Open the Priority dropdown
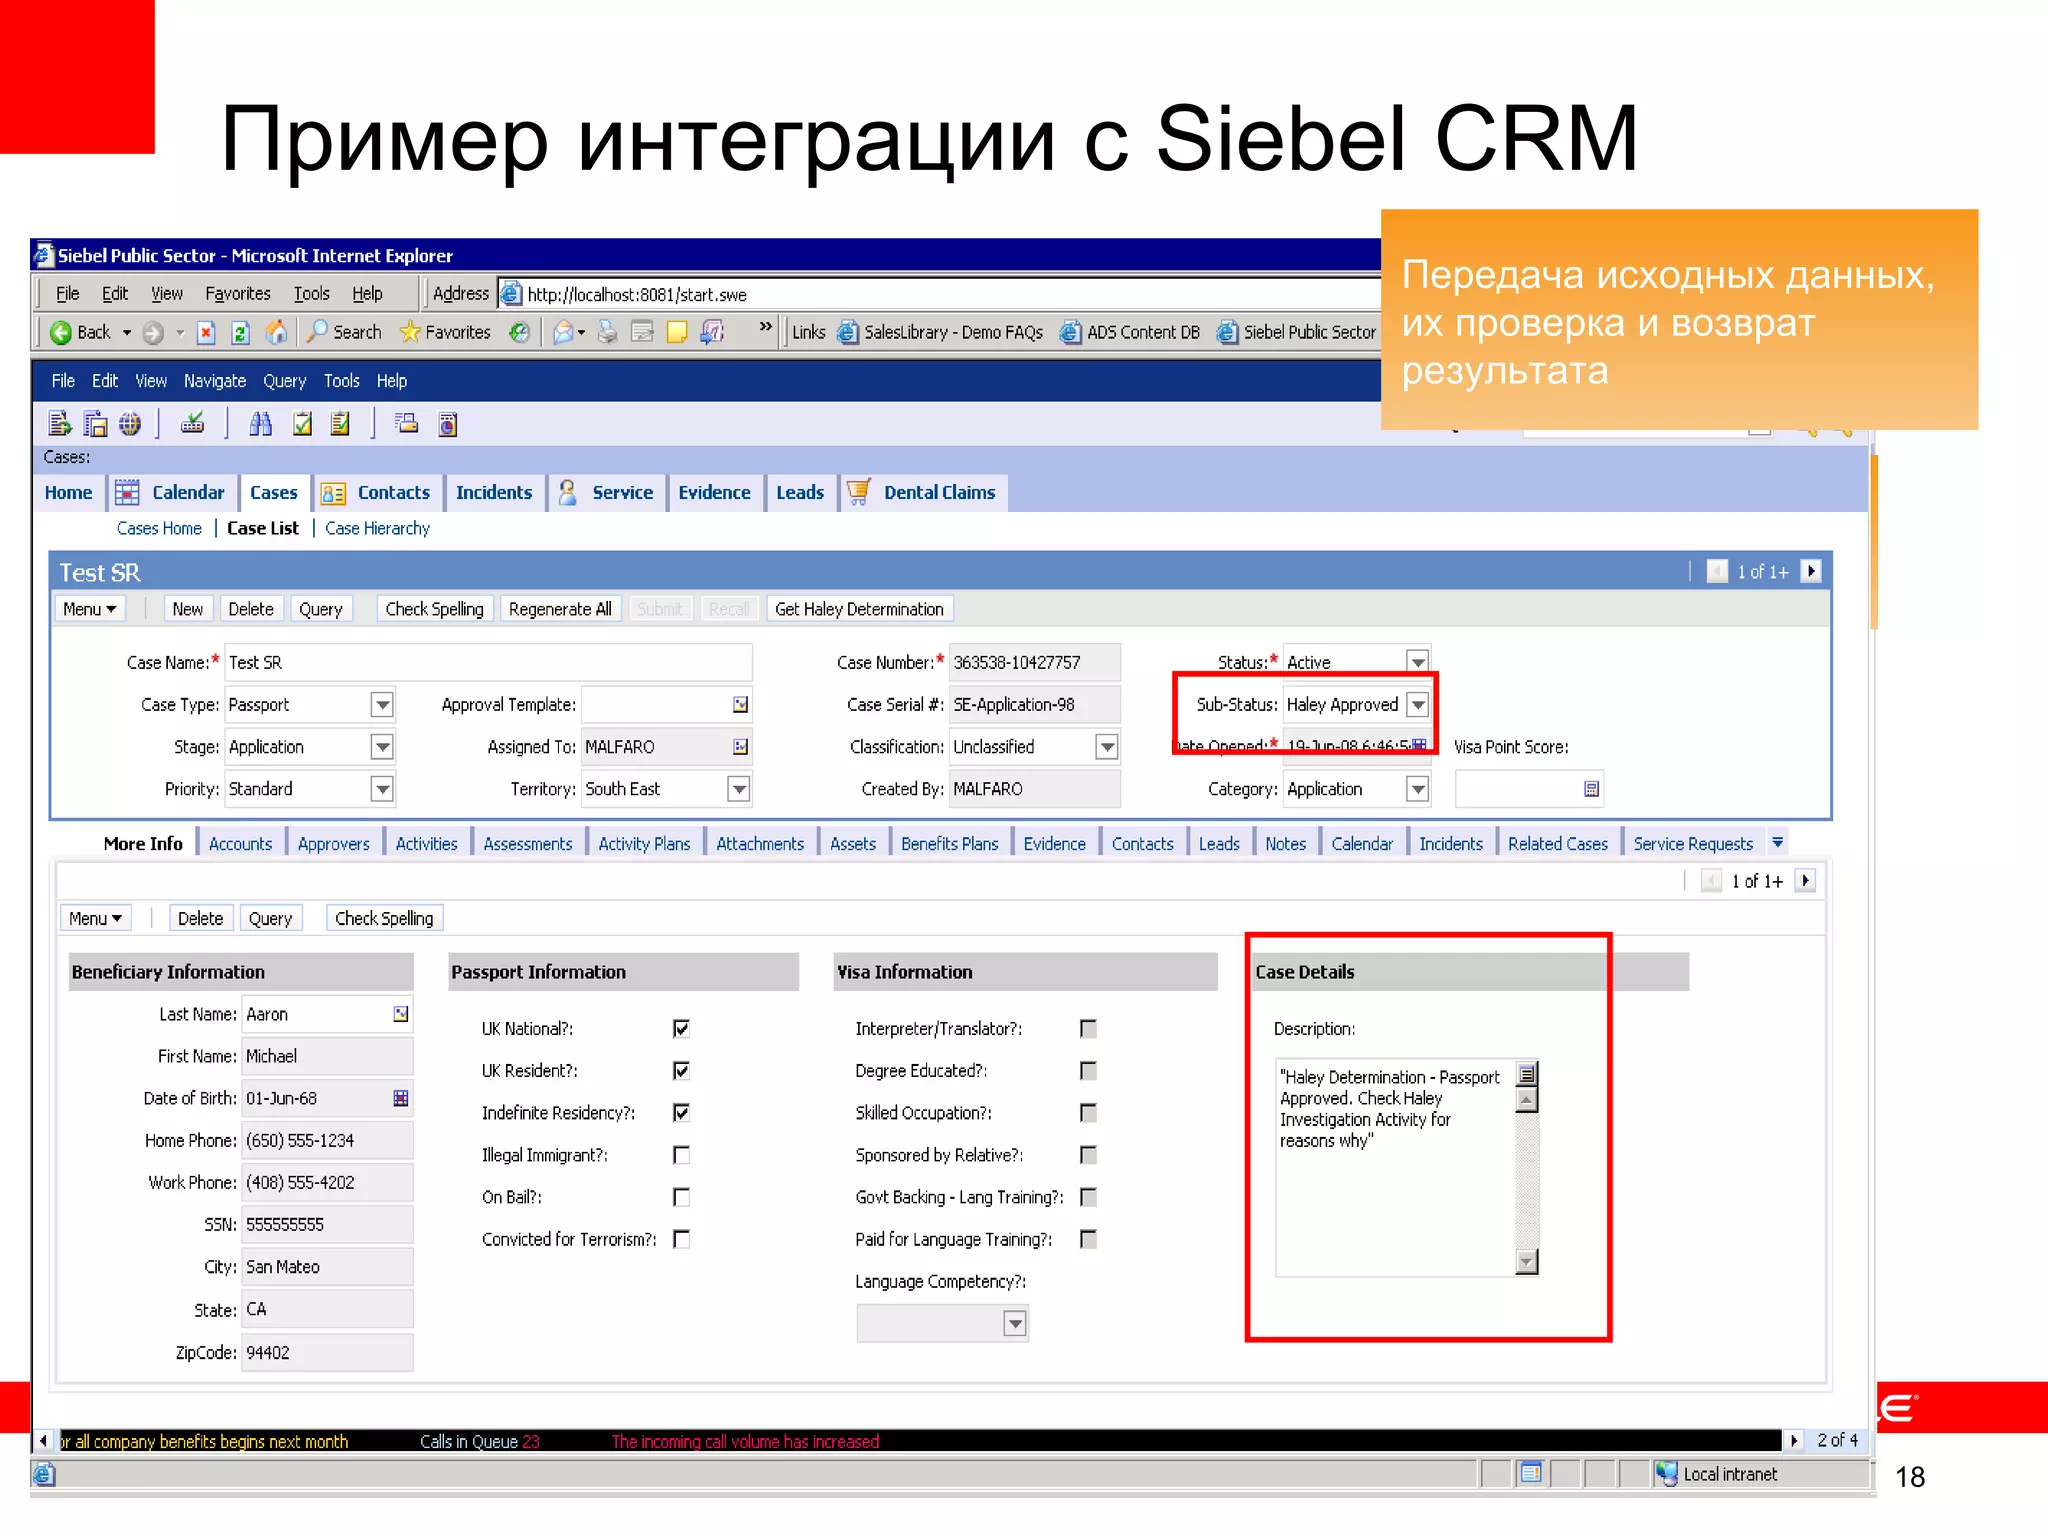This screenshot has width=2048, height=1536. click(x=382, y=789)
